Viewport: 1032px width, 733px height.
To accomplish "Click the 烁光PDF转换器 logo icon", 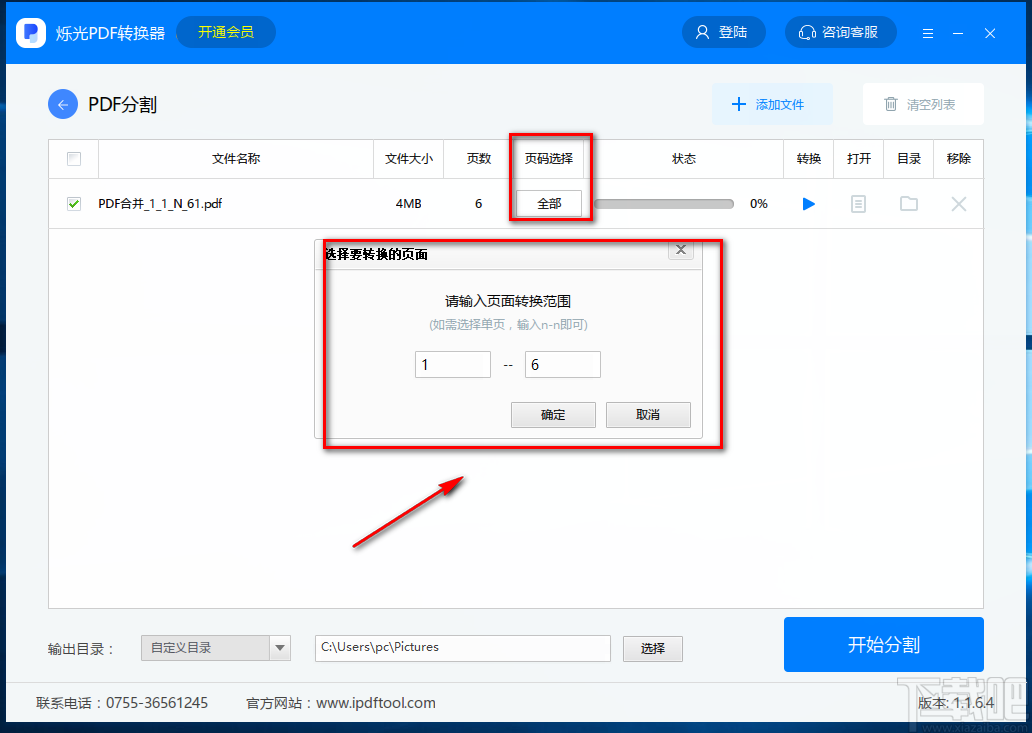I will (x=30, y=31).
